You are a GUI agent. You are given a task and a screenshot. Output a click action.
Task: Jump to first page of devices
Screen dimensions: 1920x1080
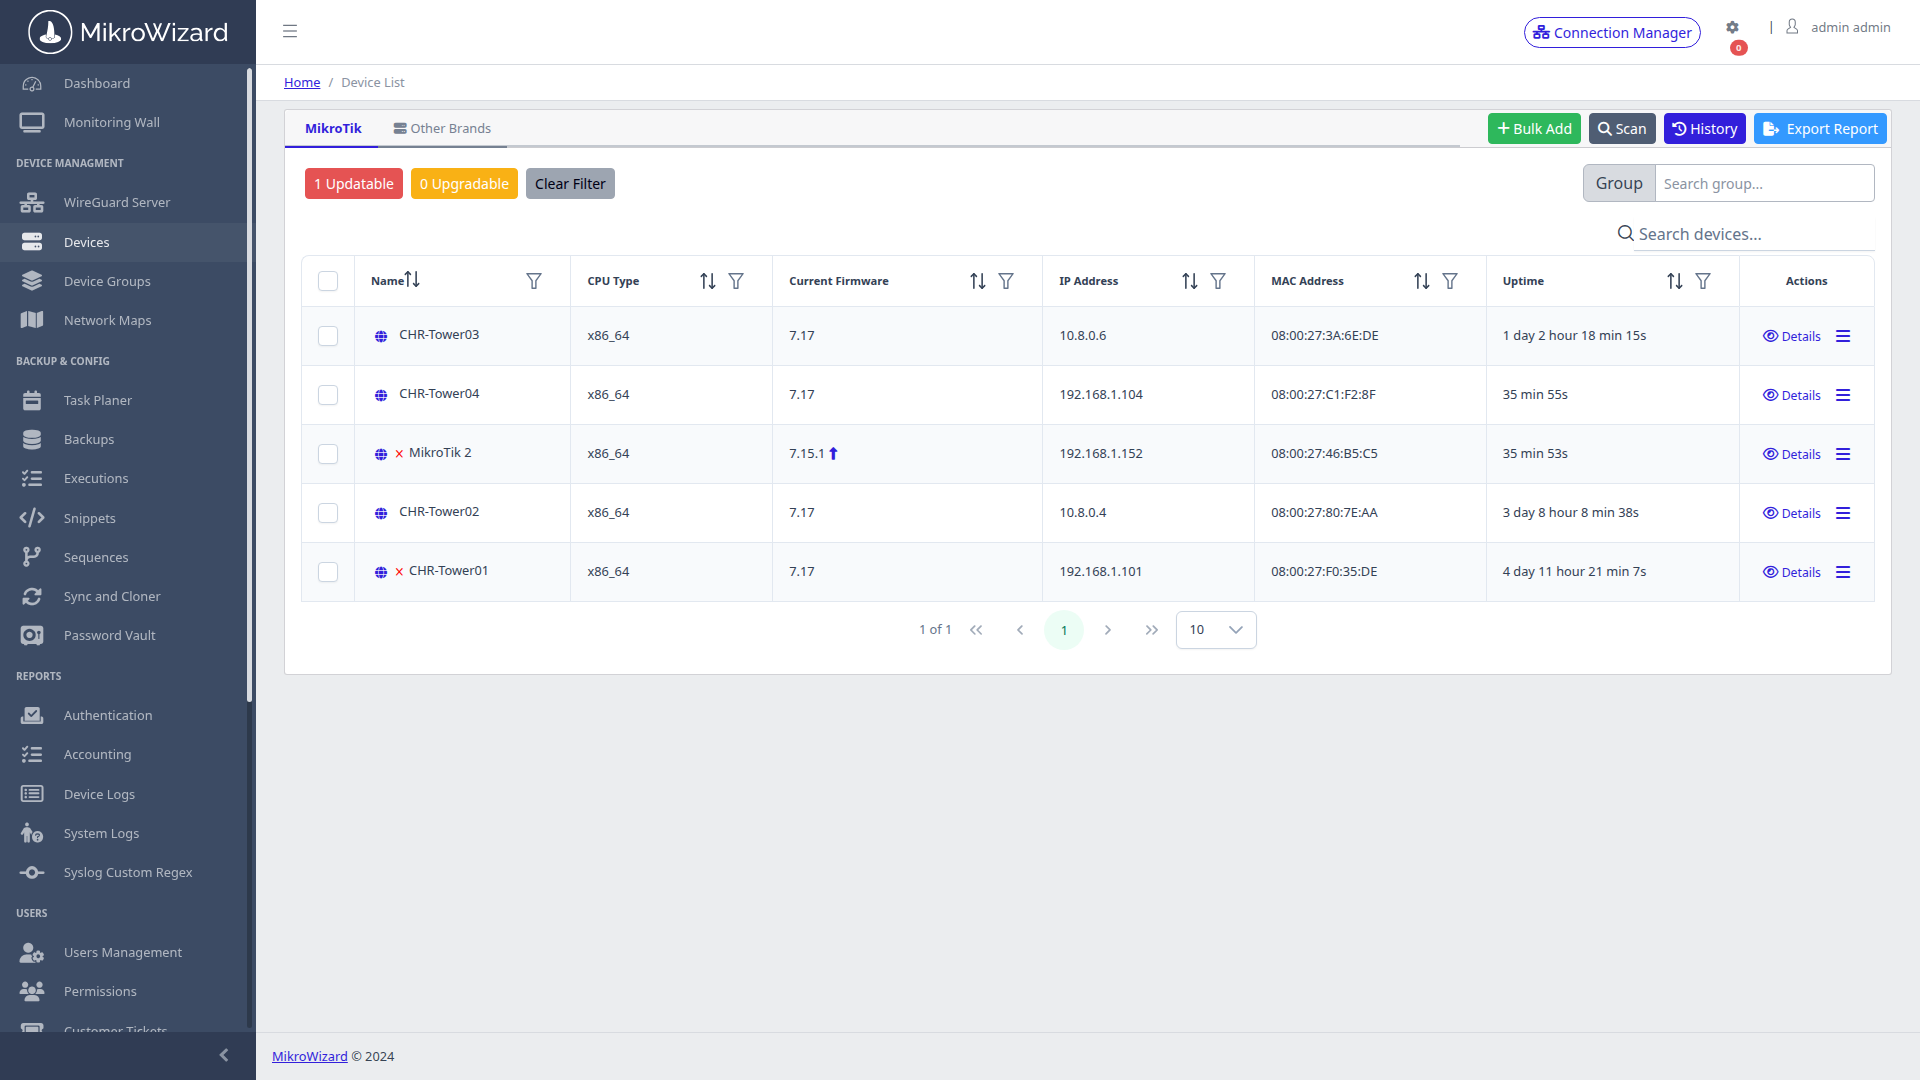click(976, 630)
